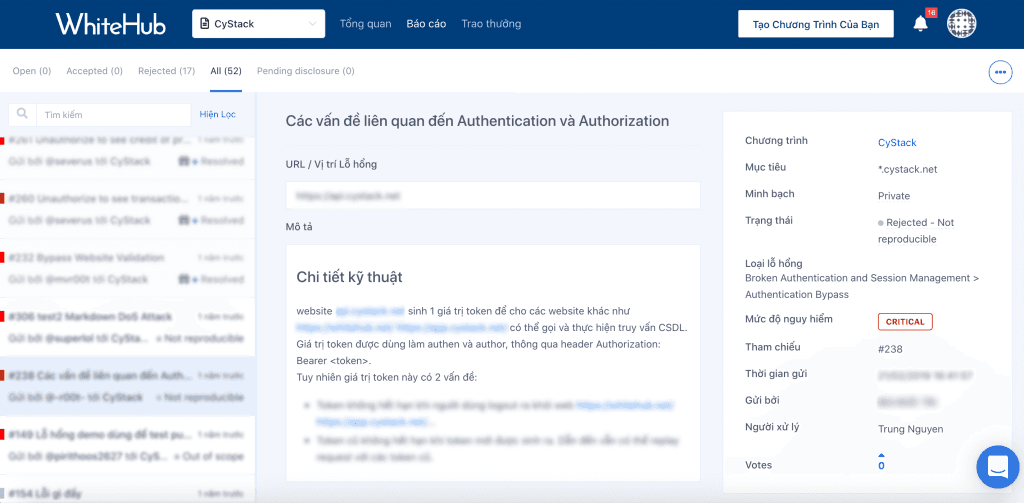1024x503 pixels.
Task: Select report #238 Các vấn đề liên quan
Action: point(127,386)
